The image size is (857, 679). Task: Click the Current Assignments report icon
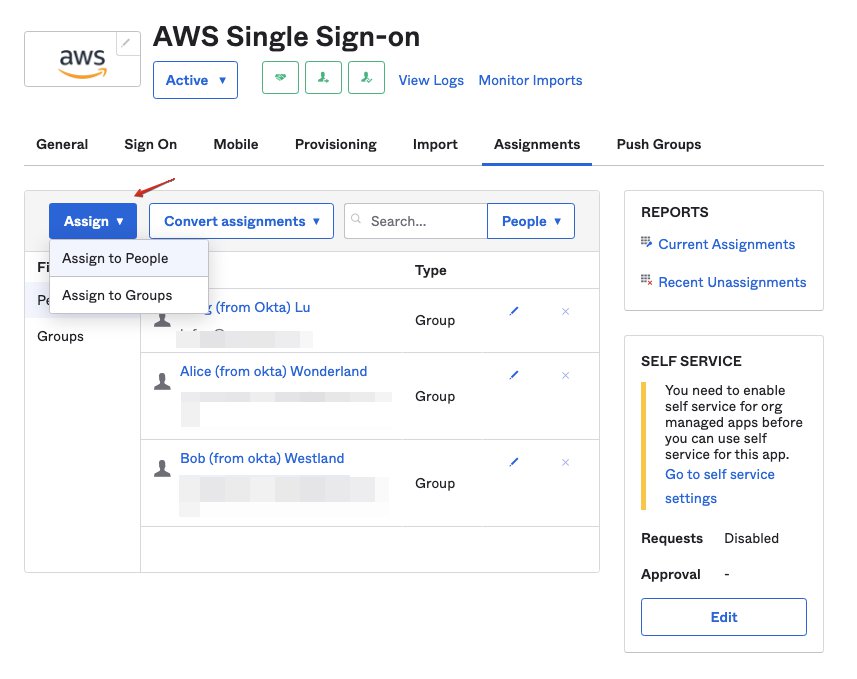click(647, 242)
